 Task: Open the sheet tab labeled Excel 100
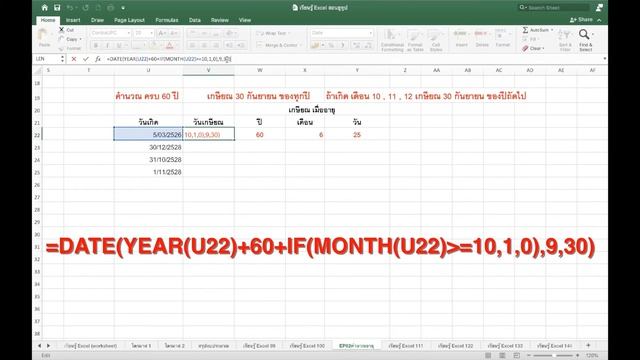pyautogui.click(x=307, y=346)
